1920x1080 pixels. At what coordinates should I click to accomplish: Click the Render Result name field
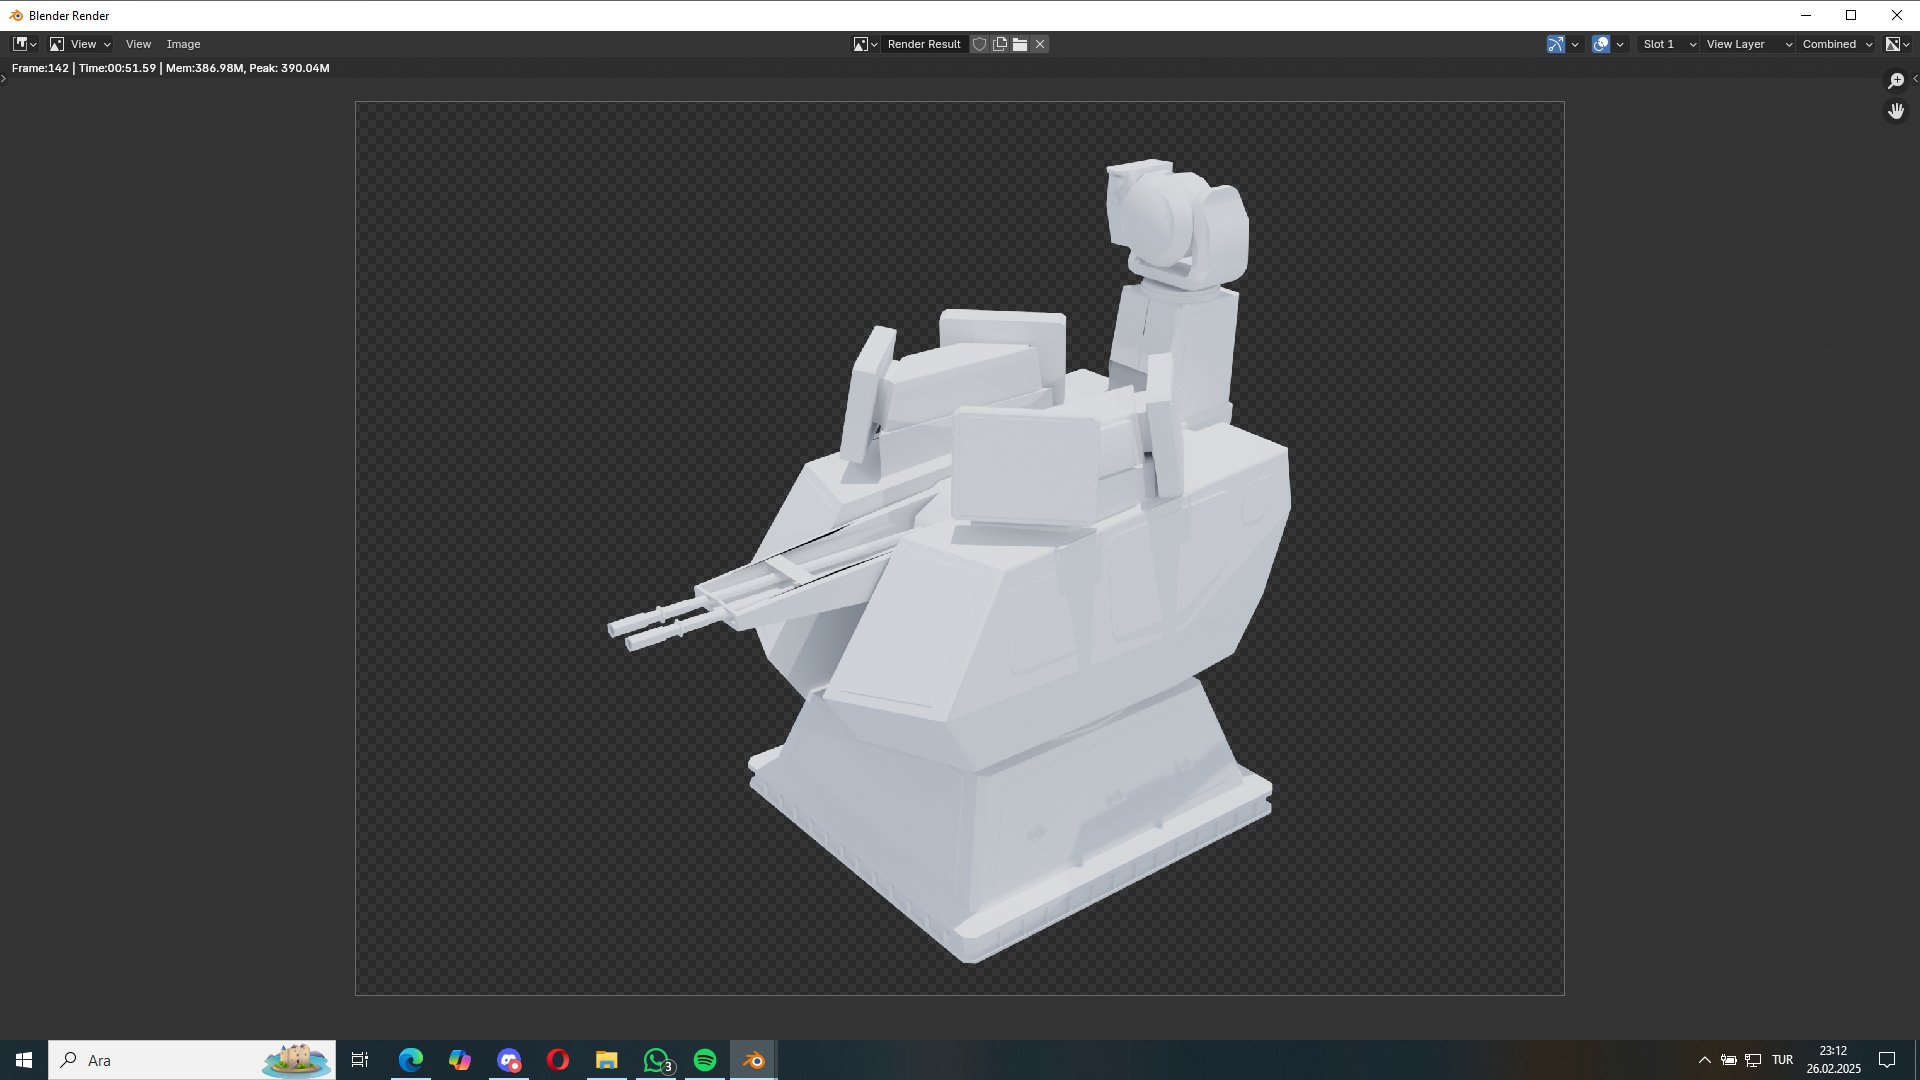click(924, 44)
